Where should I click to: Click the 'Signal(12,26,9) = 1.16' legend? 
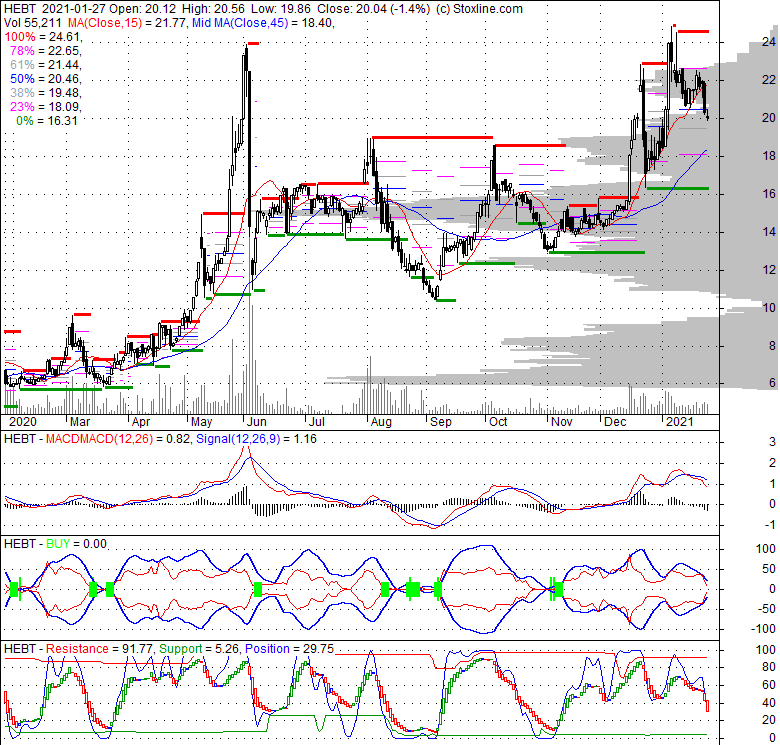point(256,439)
